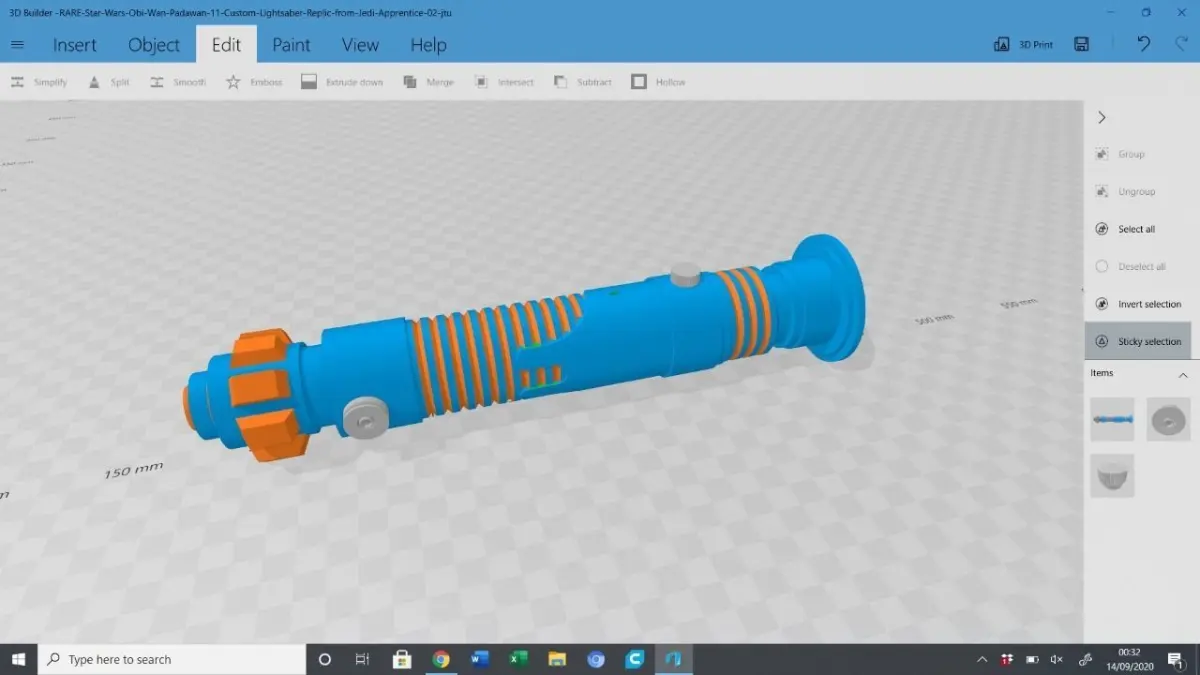Image resolution: width=1200 pixels, height=675 pixels.
Task: Open Task View on taskbar
Action: pos(363,659)
